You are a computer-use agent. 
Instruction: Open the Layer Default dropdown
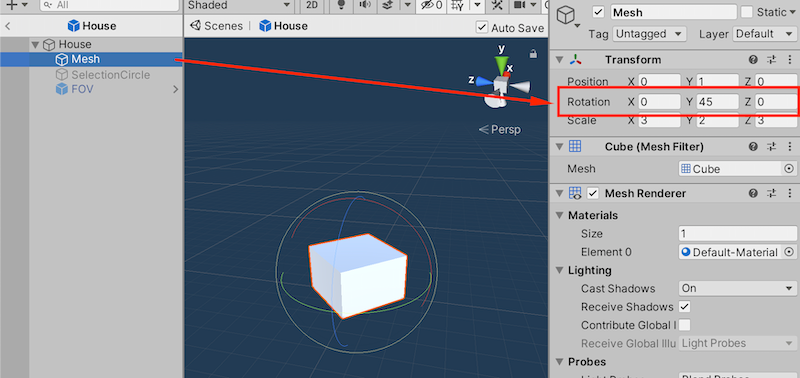(764, 34)
